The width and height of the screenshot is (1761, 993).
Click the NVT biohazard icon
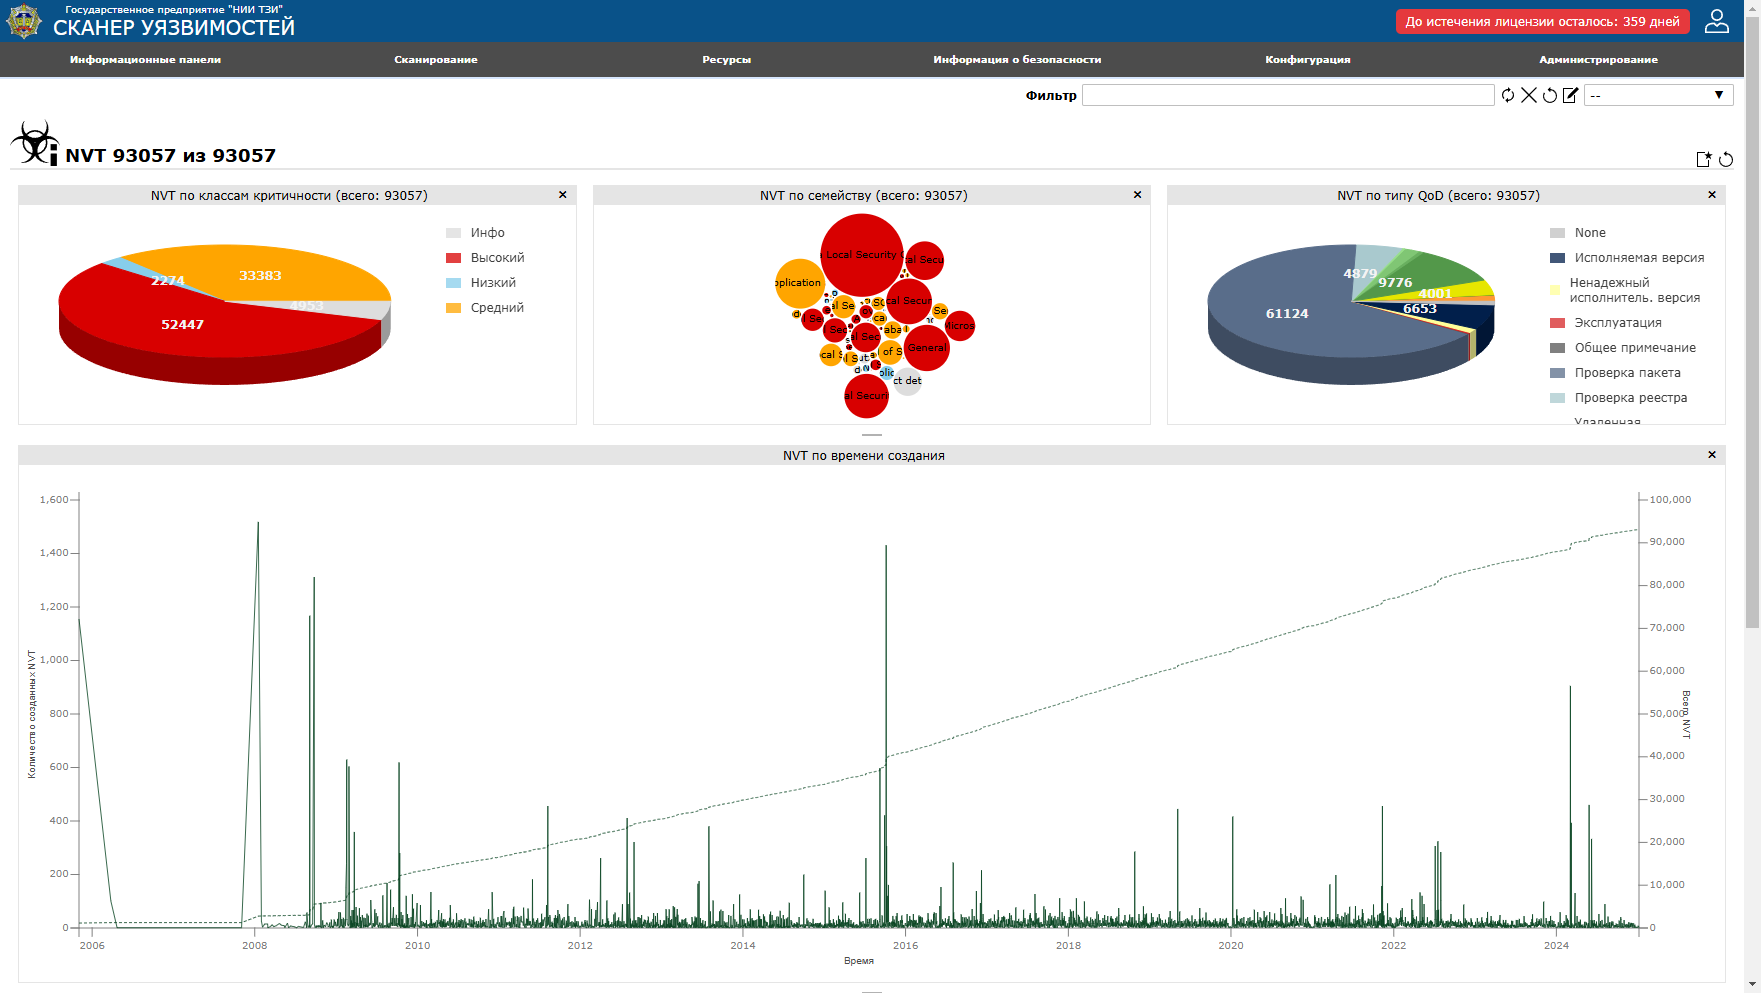pyautogui.click(x=34, y=144)
